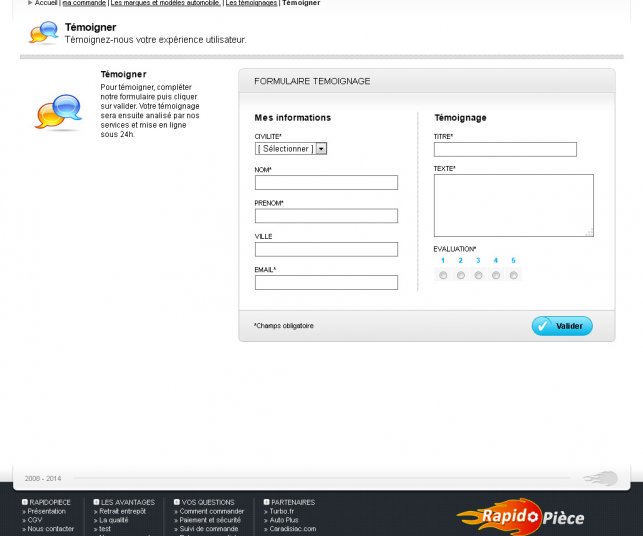This screenshot has width=643, height=536.
Task: Open Paiement et sécurité footer link
Action: (210, 520)
